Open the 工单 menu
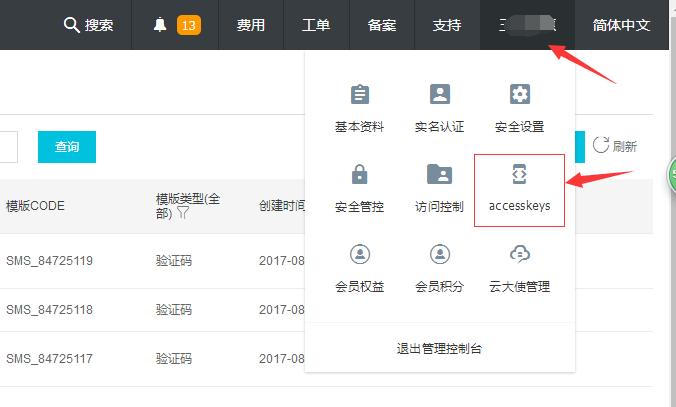 pos(316,25)
